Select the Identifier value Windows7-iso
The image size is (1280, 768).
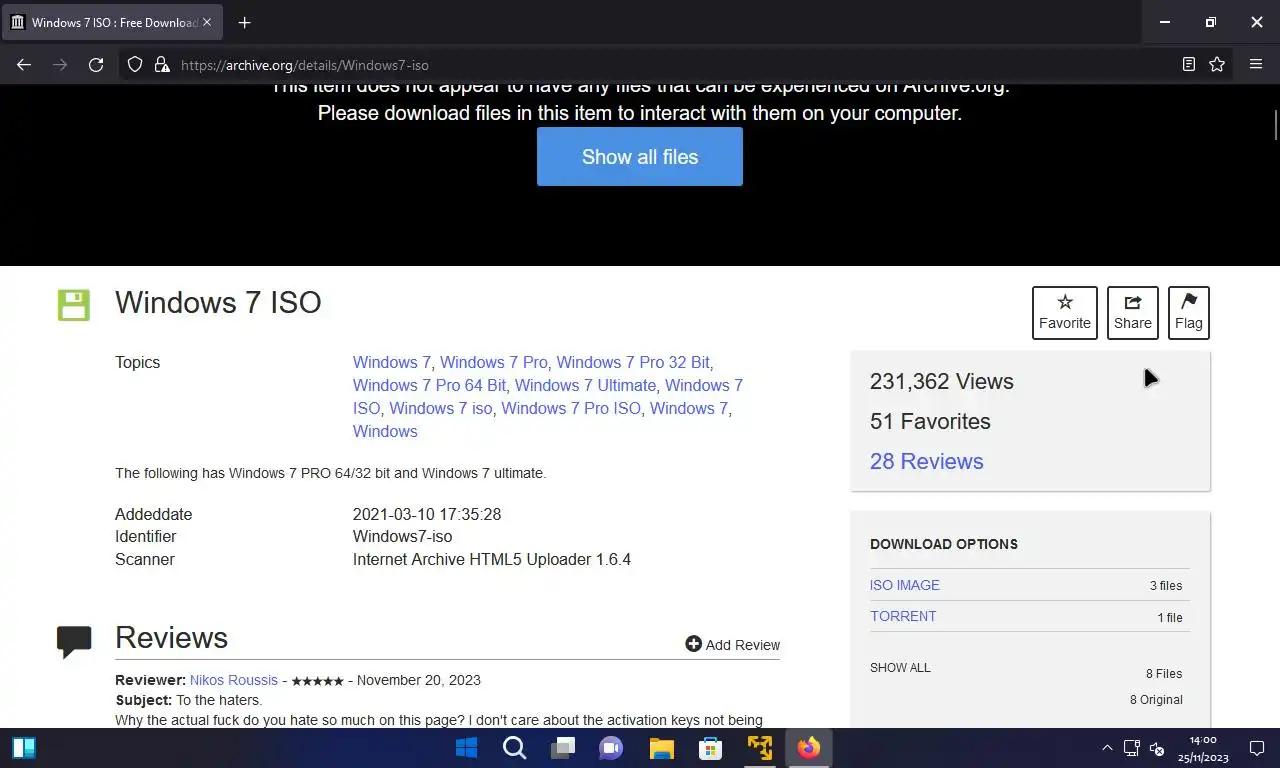(x=402, y=536)
